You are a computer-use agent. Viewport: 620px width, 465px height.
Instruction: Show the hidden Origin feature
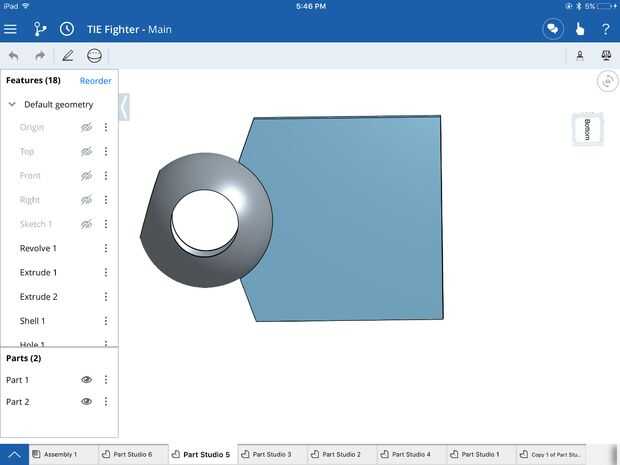pyautogui.click(x=87, y=127)
